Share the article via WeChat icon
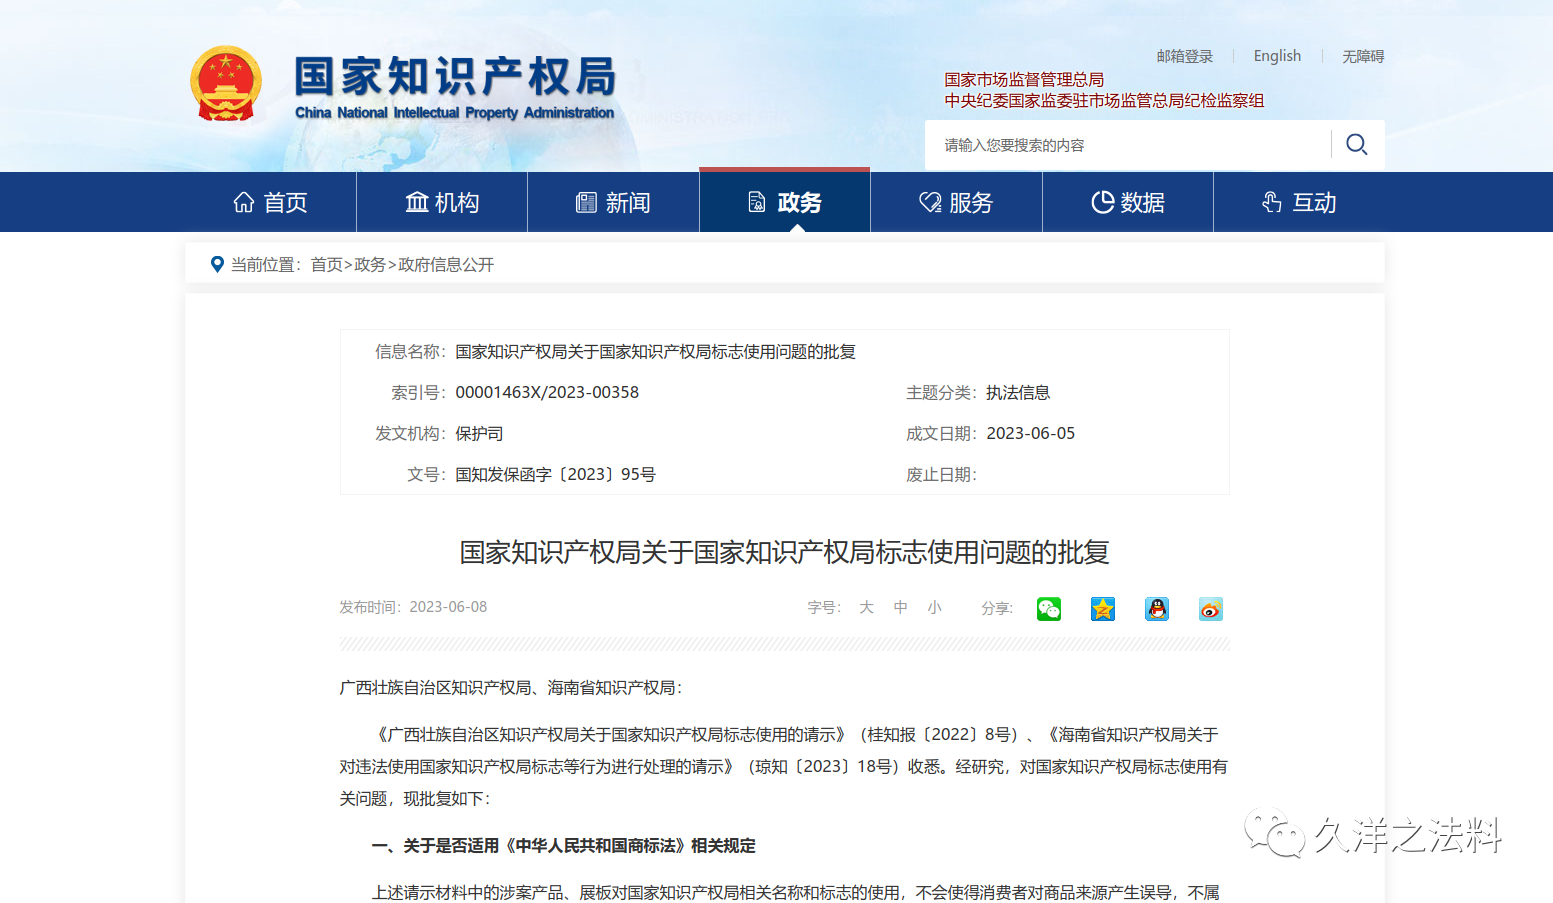Viewport: 1553px width, 903px height. click(1048, 609)
